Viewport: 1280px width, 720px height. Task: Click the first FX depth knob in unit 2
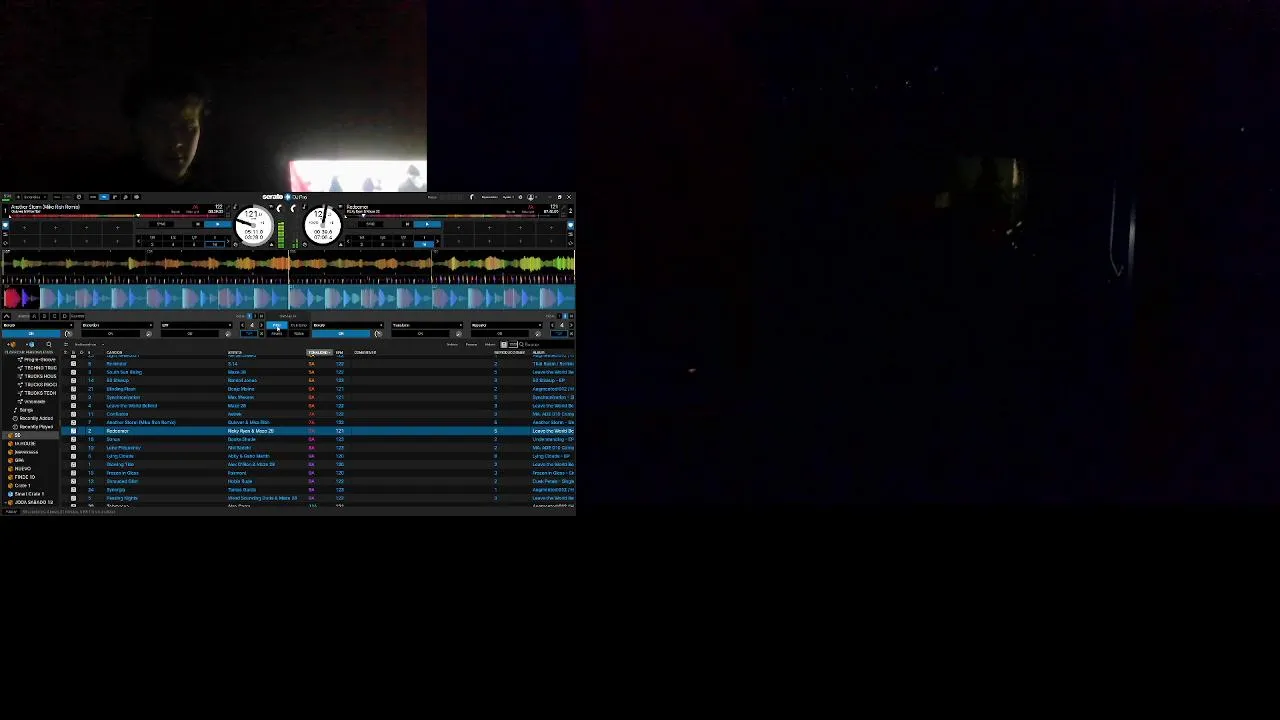click(378, 333)
